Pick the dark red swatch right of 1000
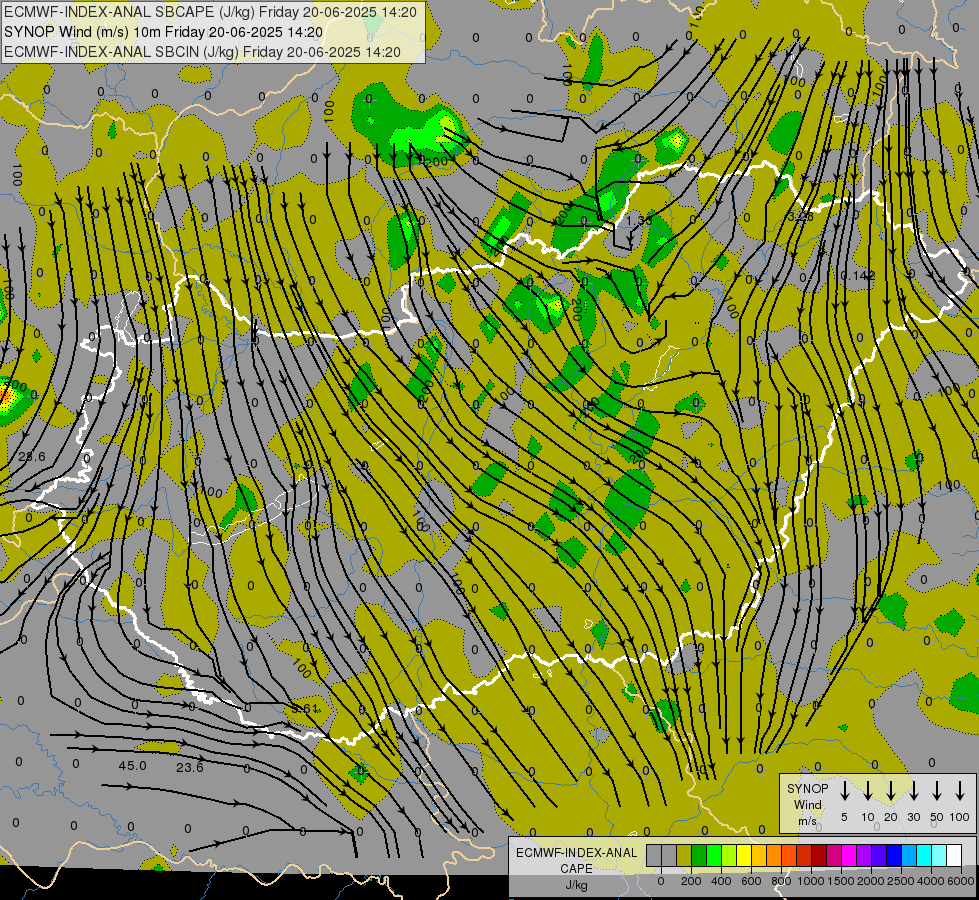 coord(820,855)
